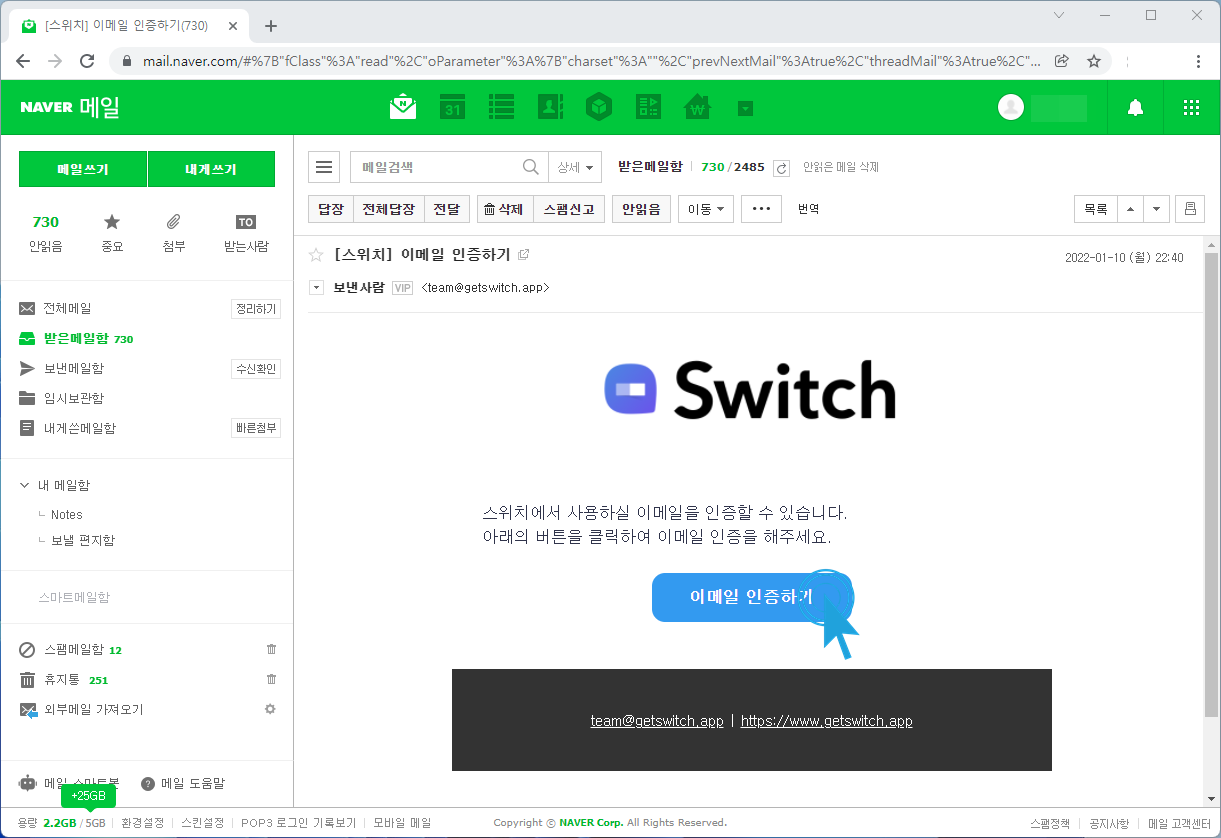Screen dimensions: 1221x838
Task: Open the 임시보관함 drafts folder
Action: [x=73, y=399]
